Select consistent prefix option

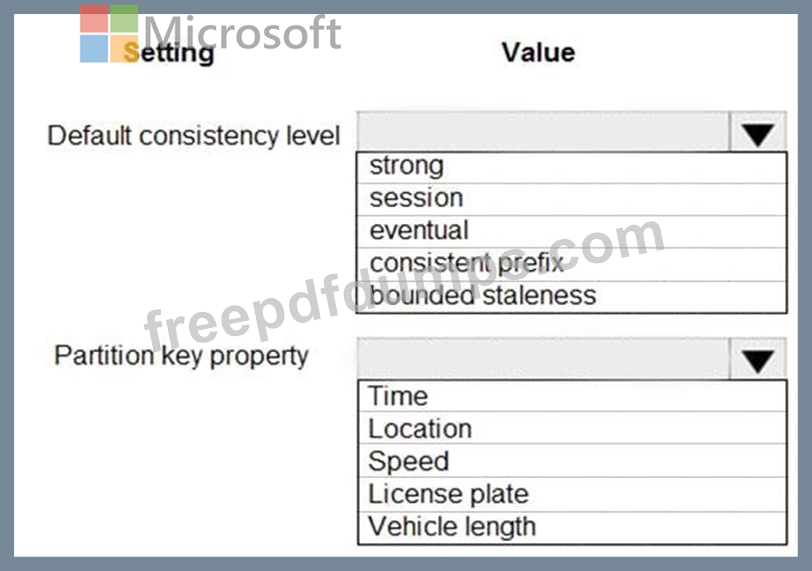pos(572,264)
